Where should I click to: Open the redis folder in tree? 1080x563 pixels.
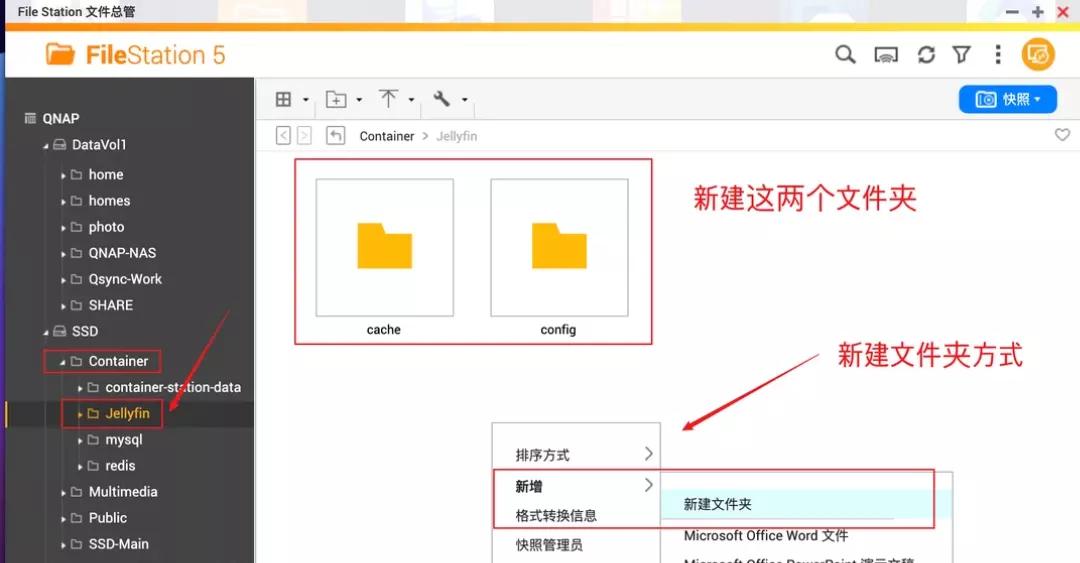tap(121, 466)
